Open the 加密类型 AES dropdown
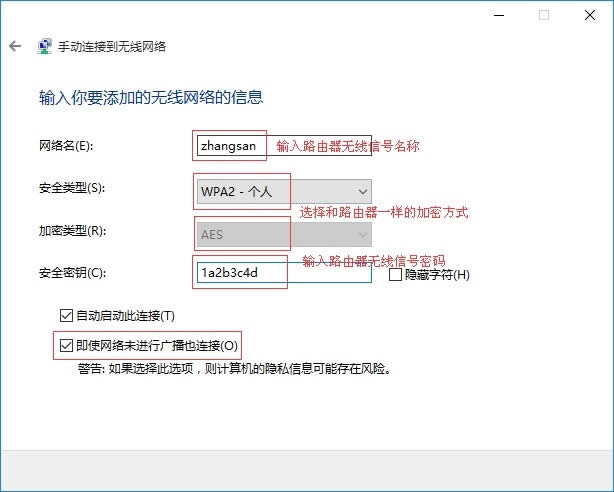 click(x=283, y=233)
